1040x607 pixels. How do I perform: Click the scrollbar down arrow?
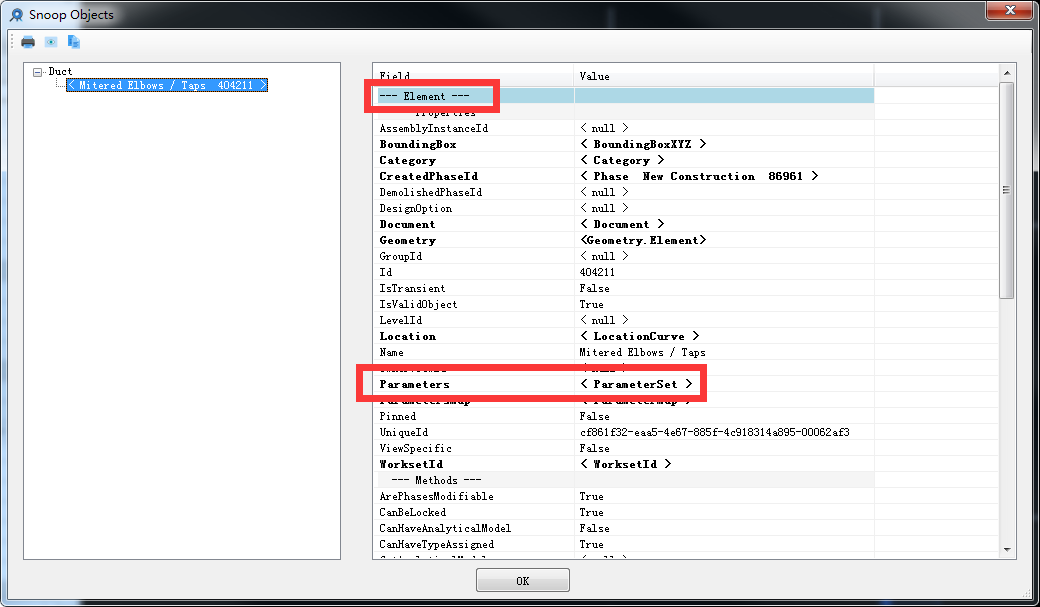click(1007, 549)
